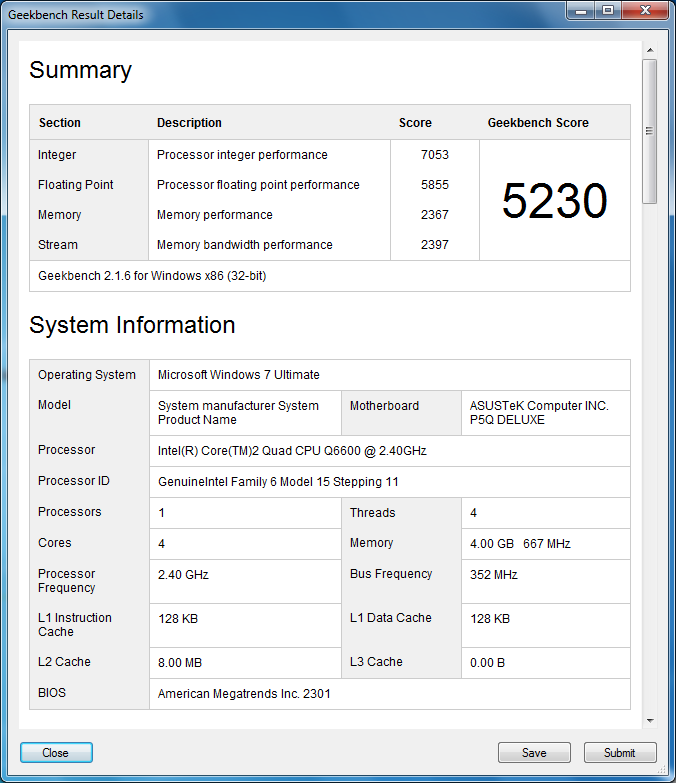Click the vertical scrollbar thumb

650,131
